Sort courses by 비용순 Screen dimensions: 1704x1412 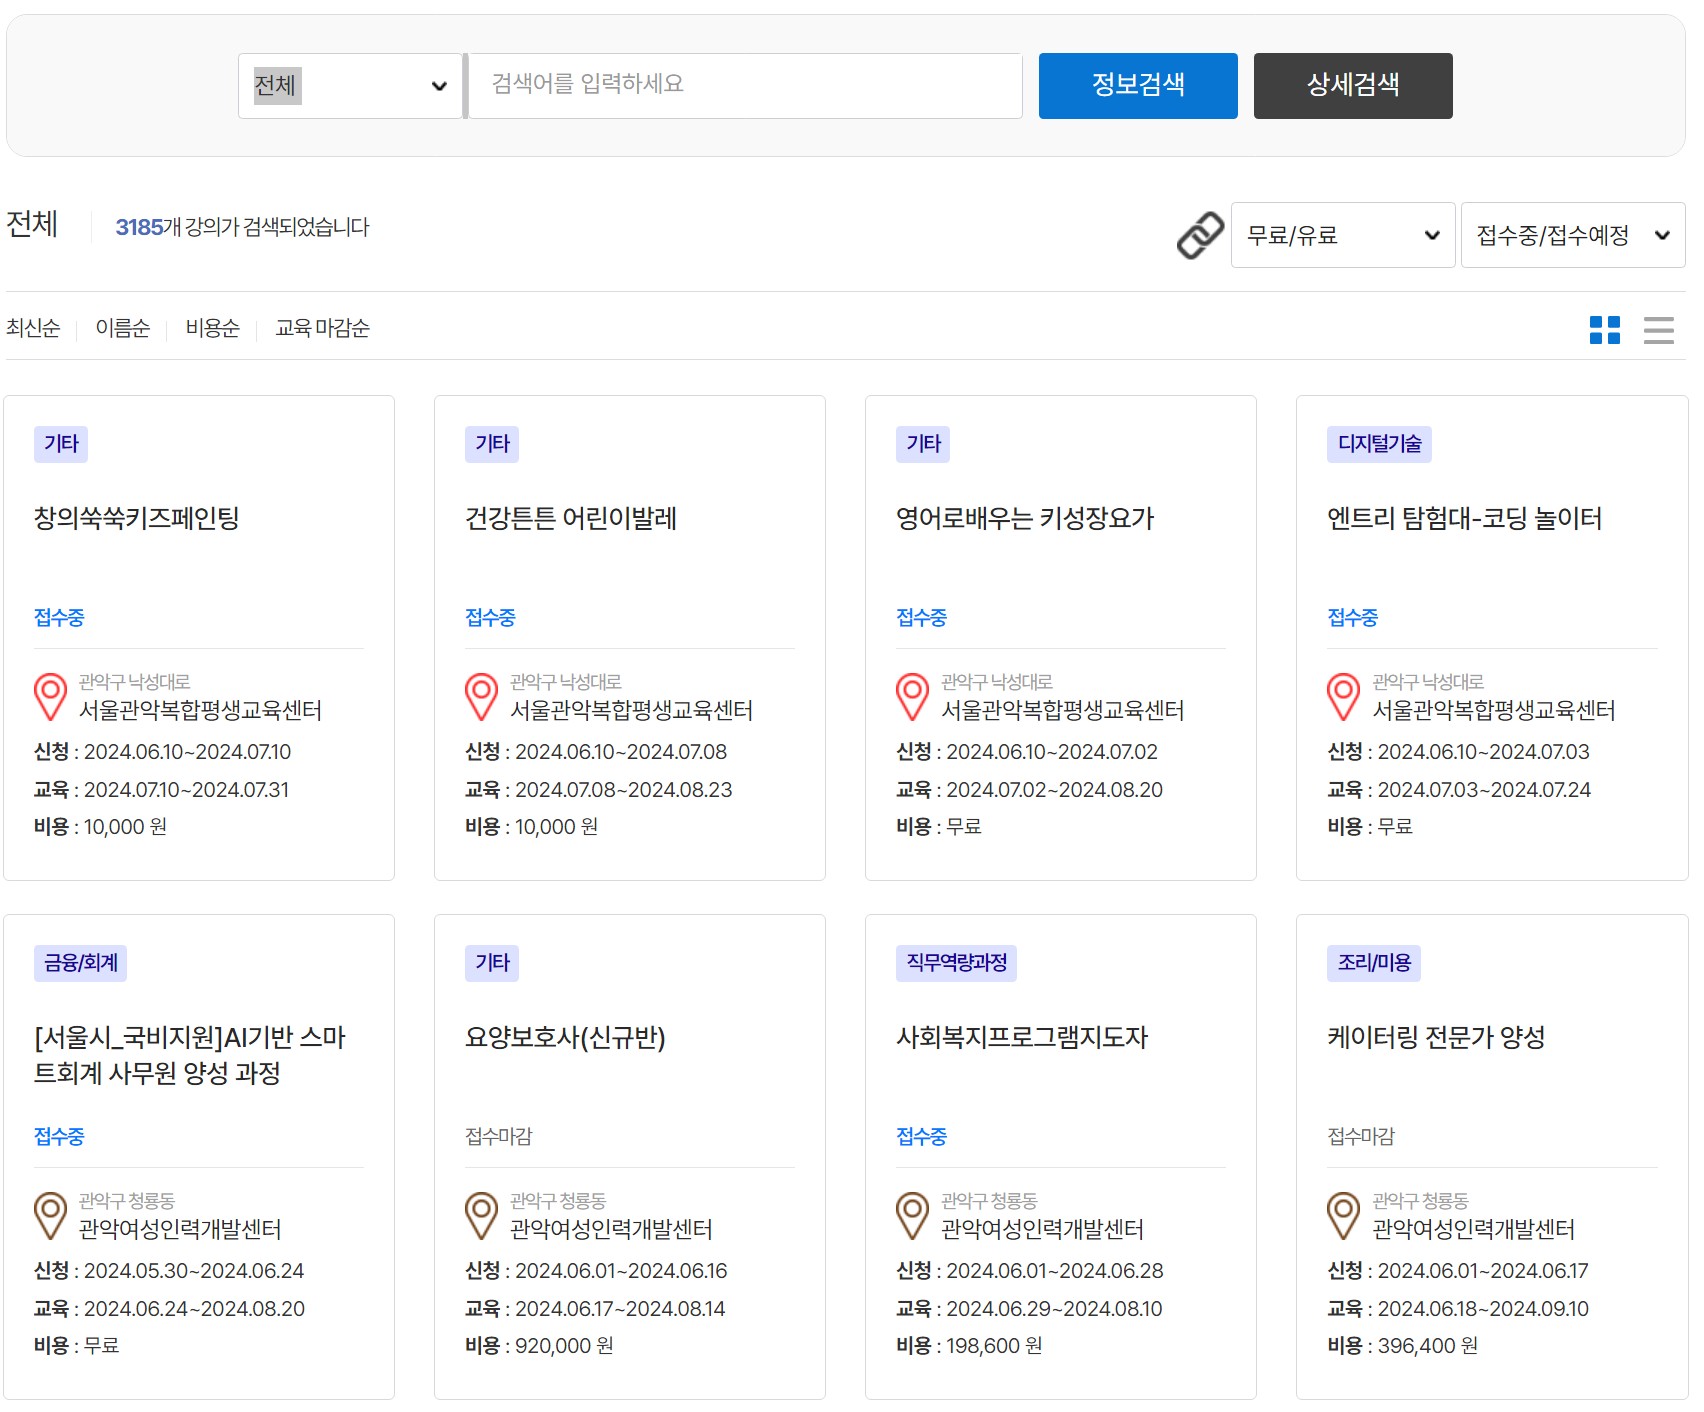[213, 328]
